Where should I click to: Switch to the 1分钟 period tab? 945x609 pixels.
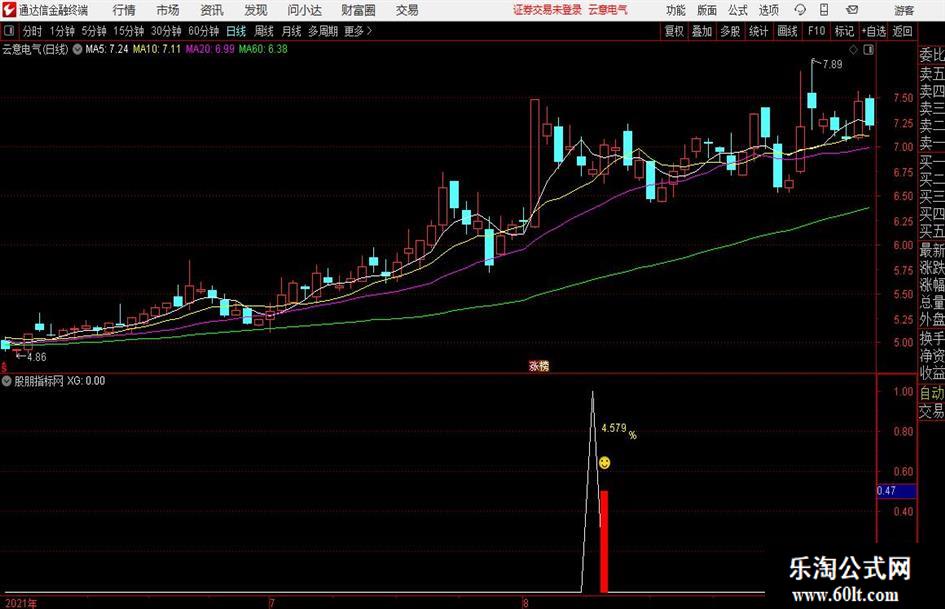[x=62, y=31]
